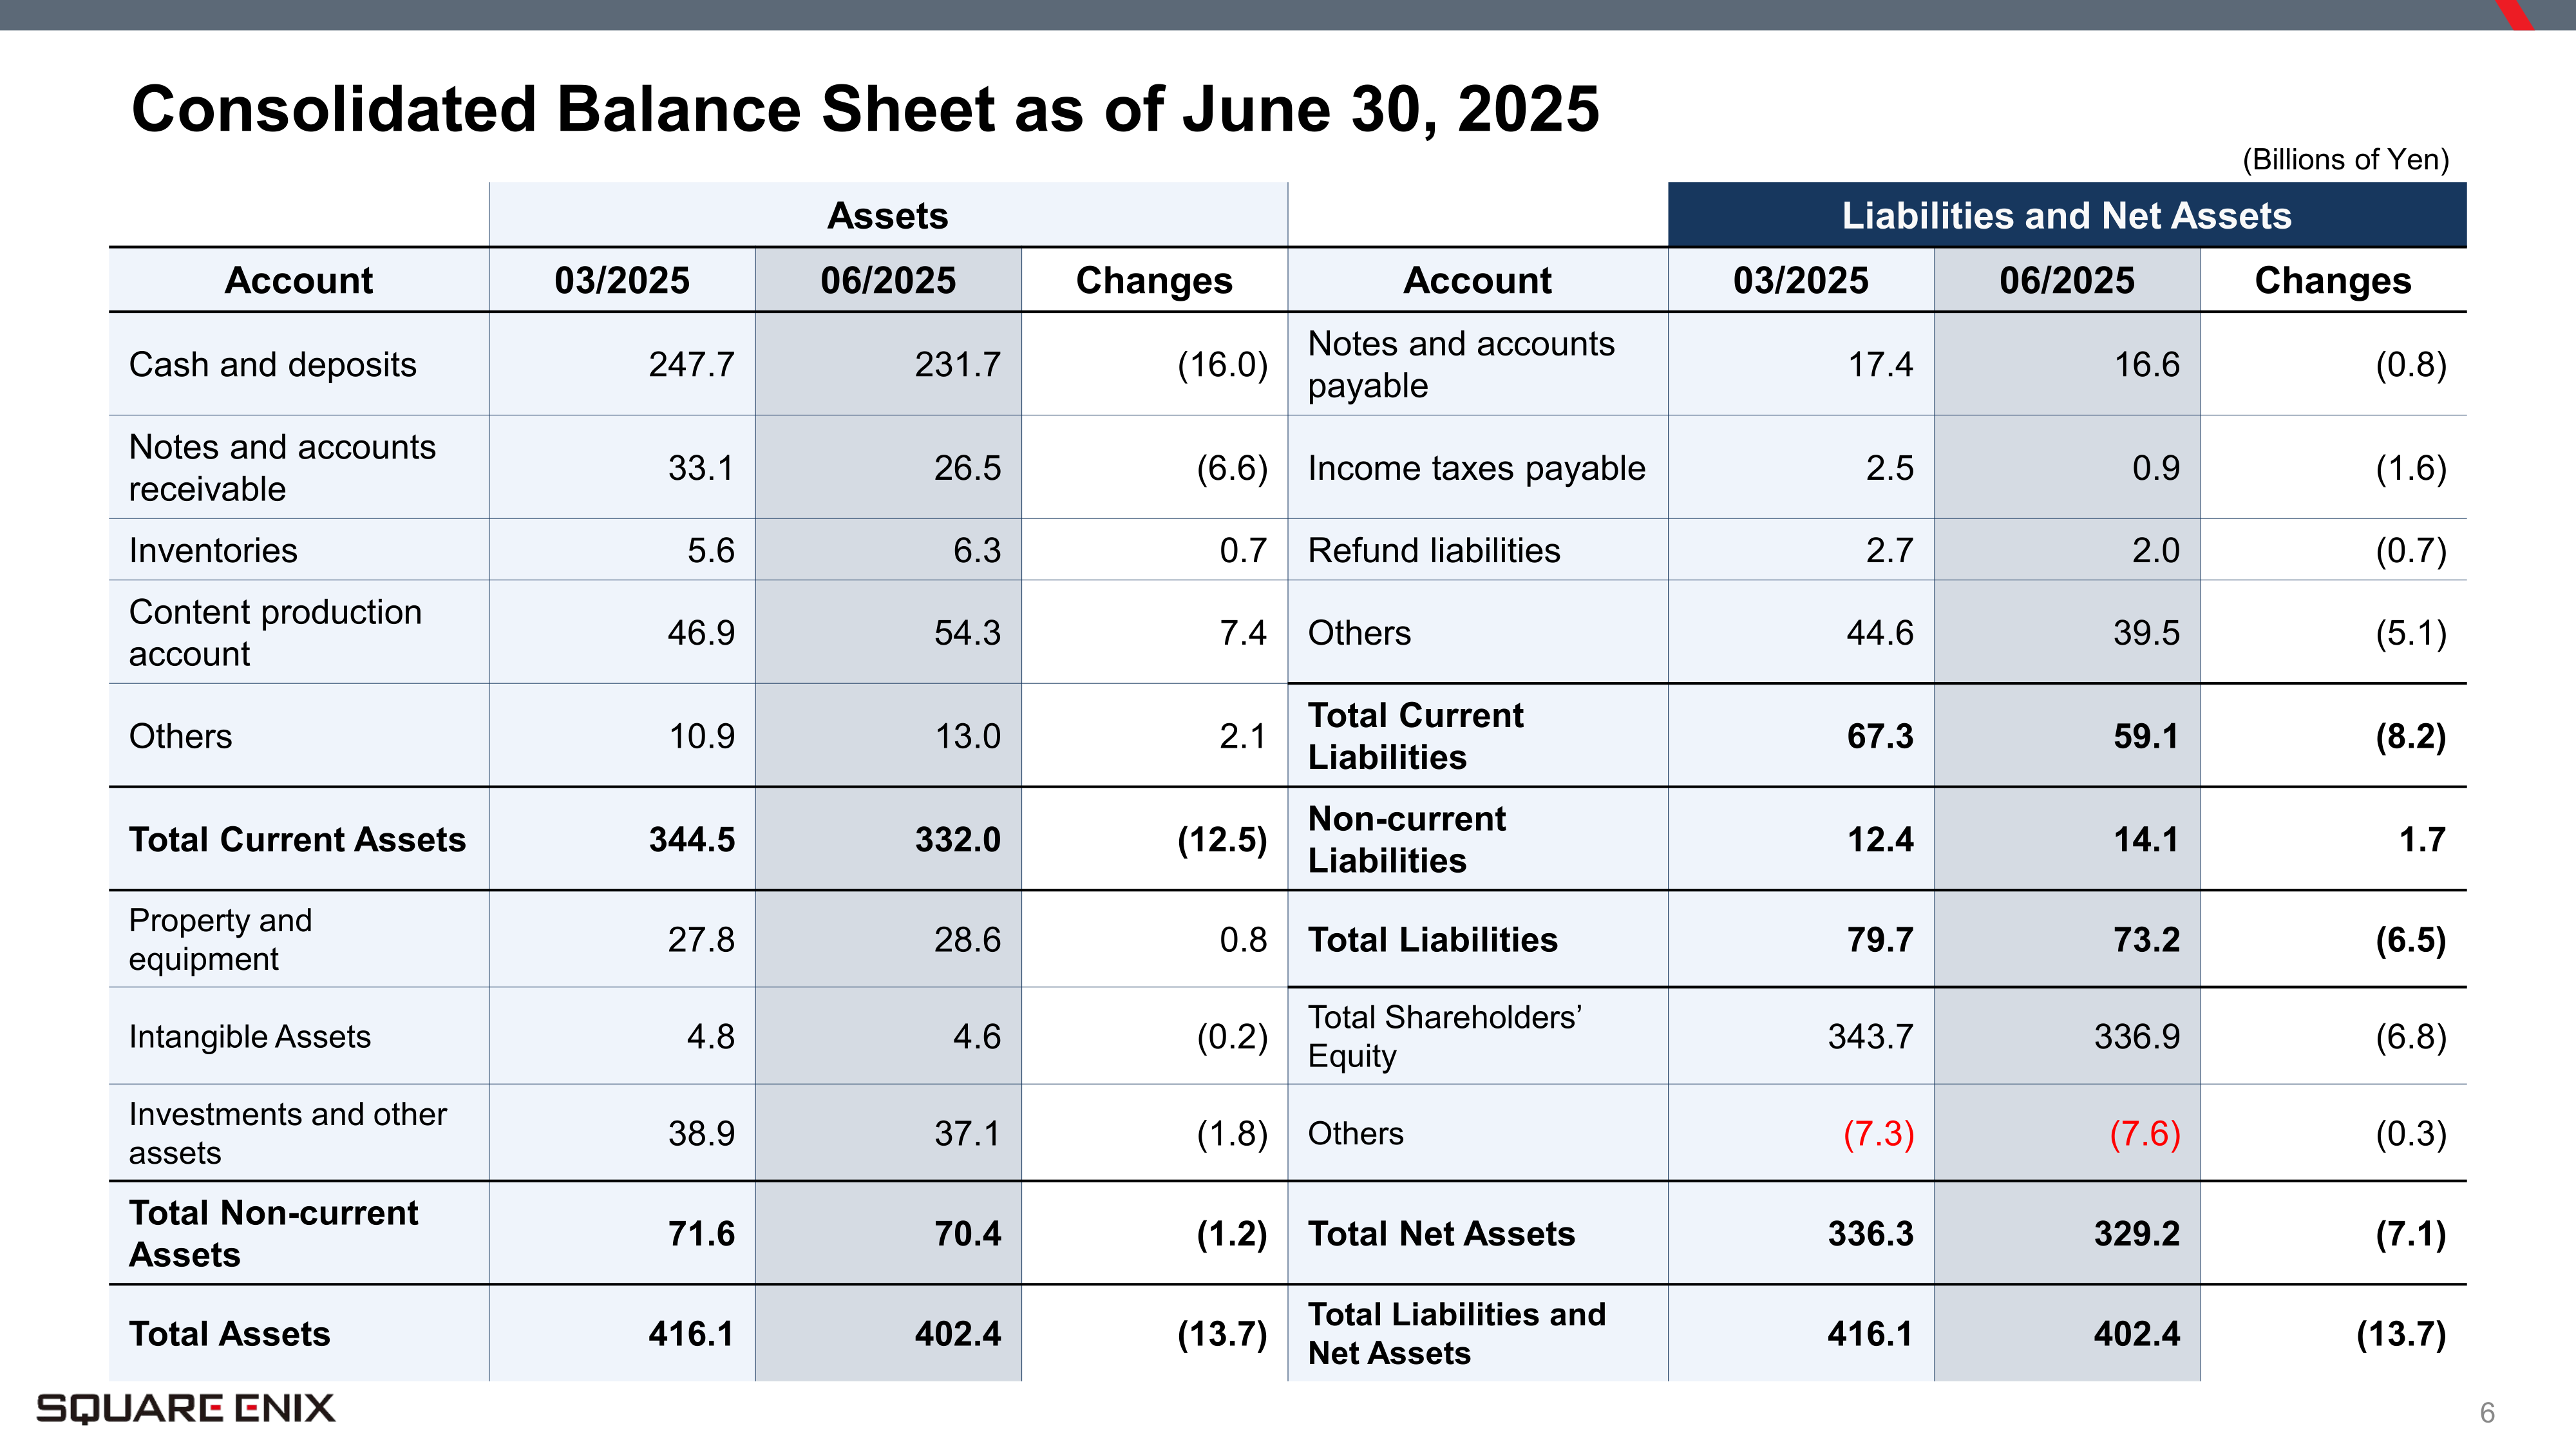2576x1449 pixels.
Task: Select Property and equipment value 28.6
Action: tap(967, 939)
